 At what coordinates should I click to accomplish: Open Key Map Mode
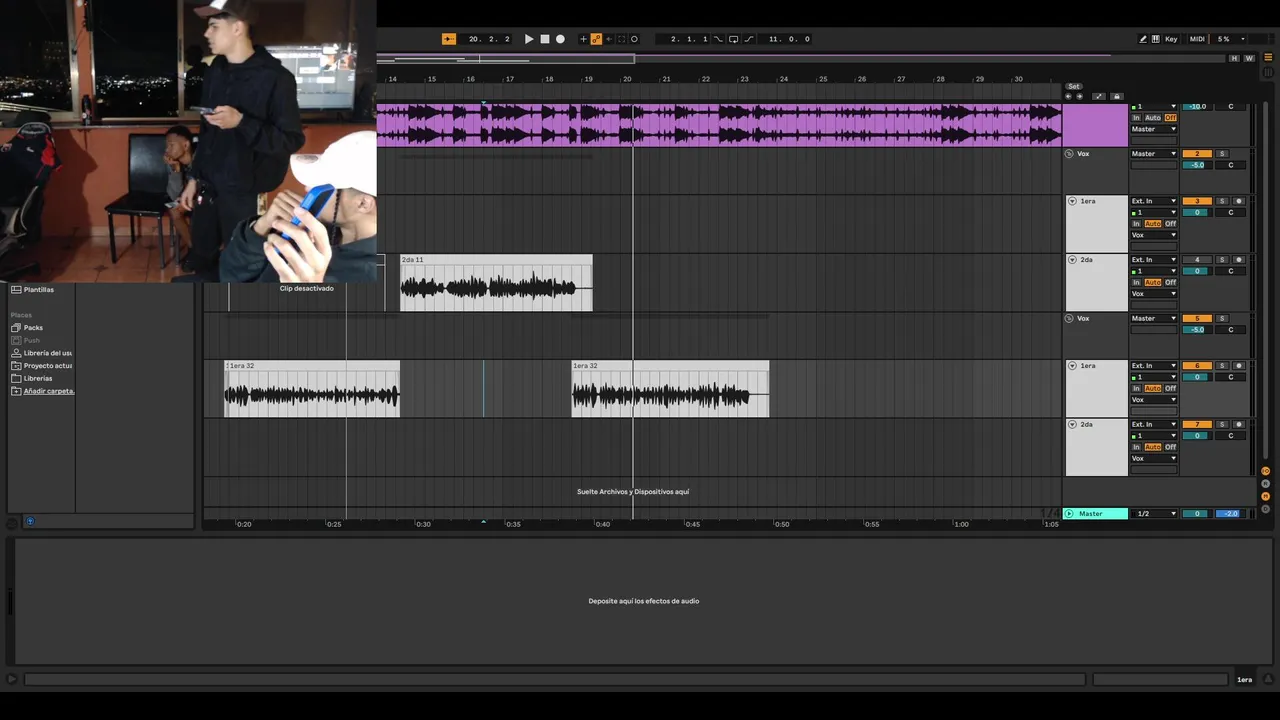pos(1171,39)
